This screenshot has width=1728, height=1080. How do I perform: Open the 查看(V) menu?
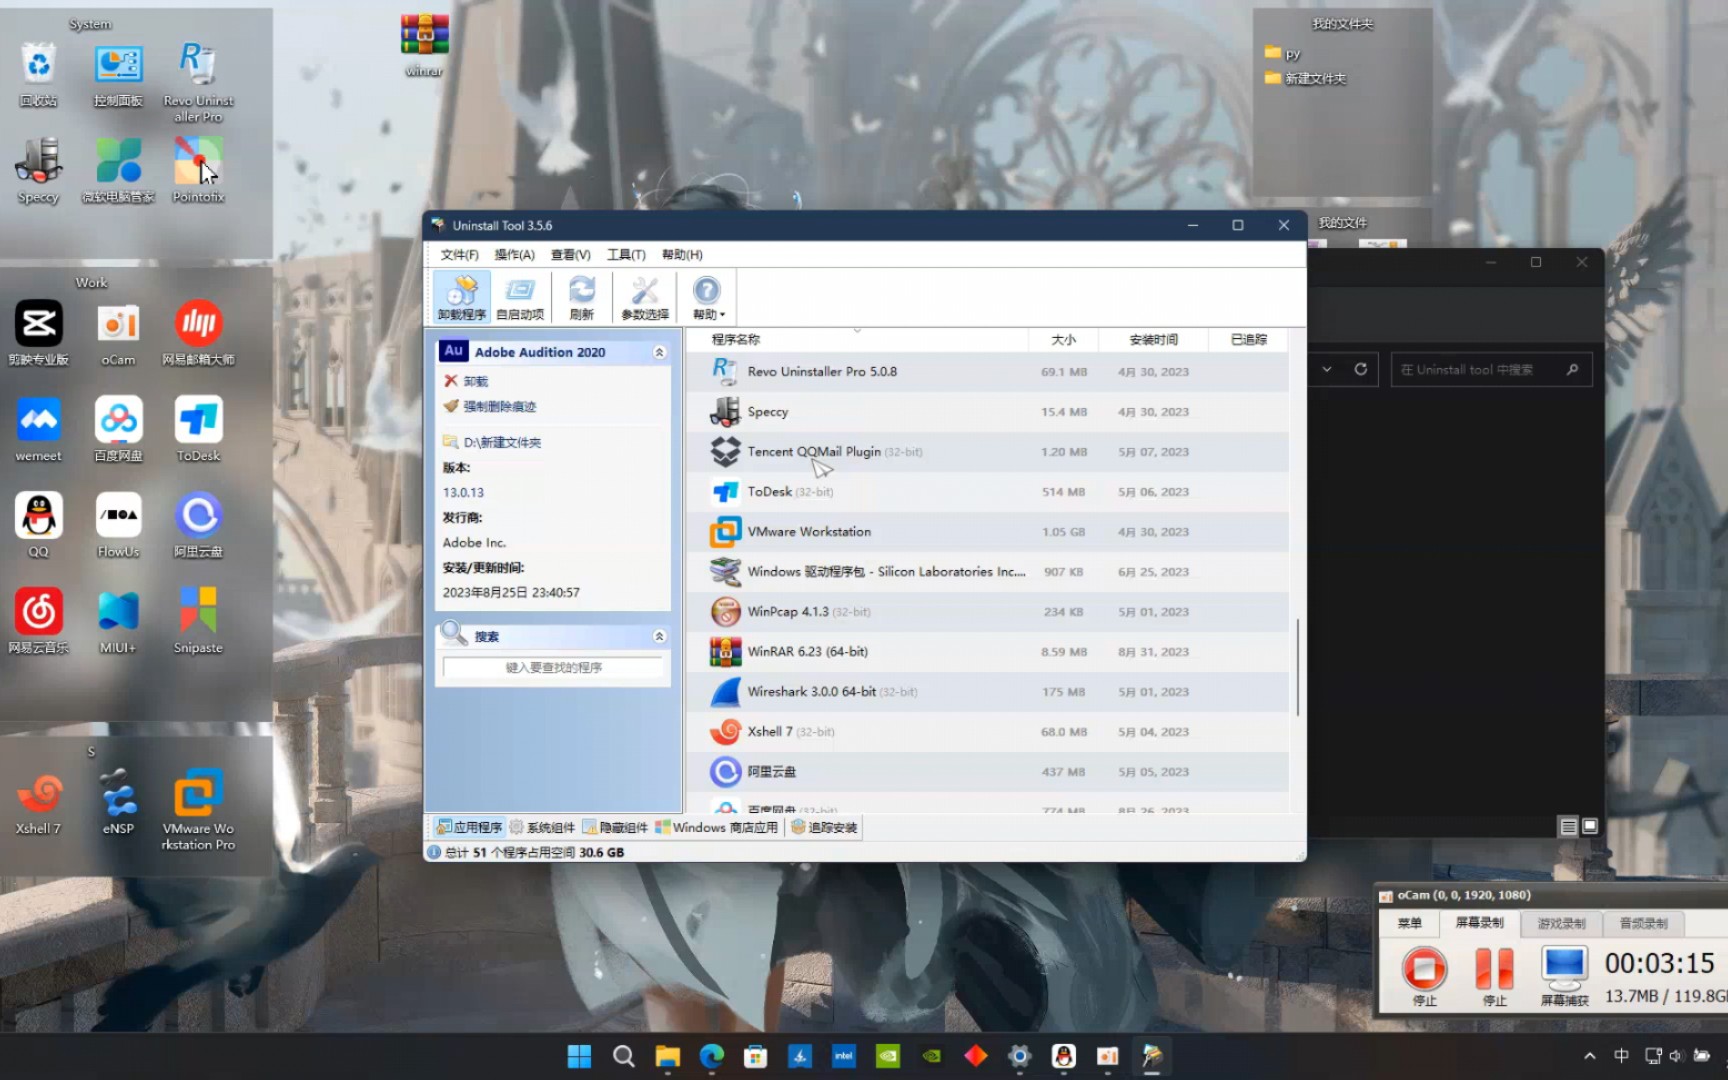pos(570,255)
